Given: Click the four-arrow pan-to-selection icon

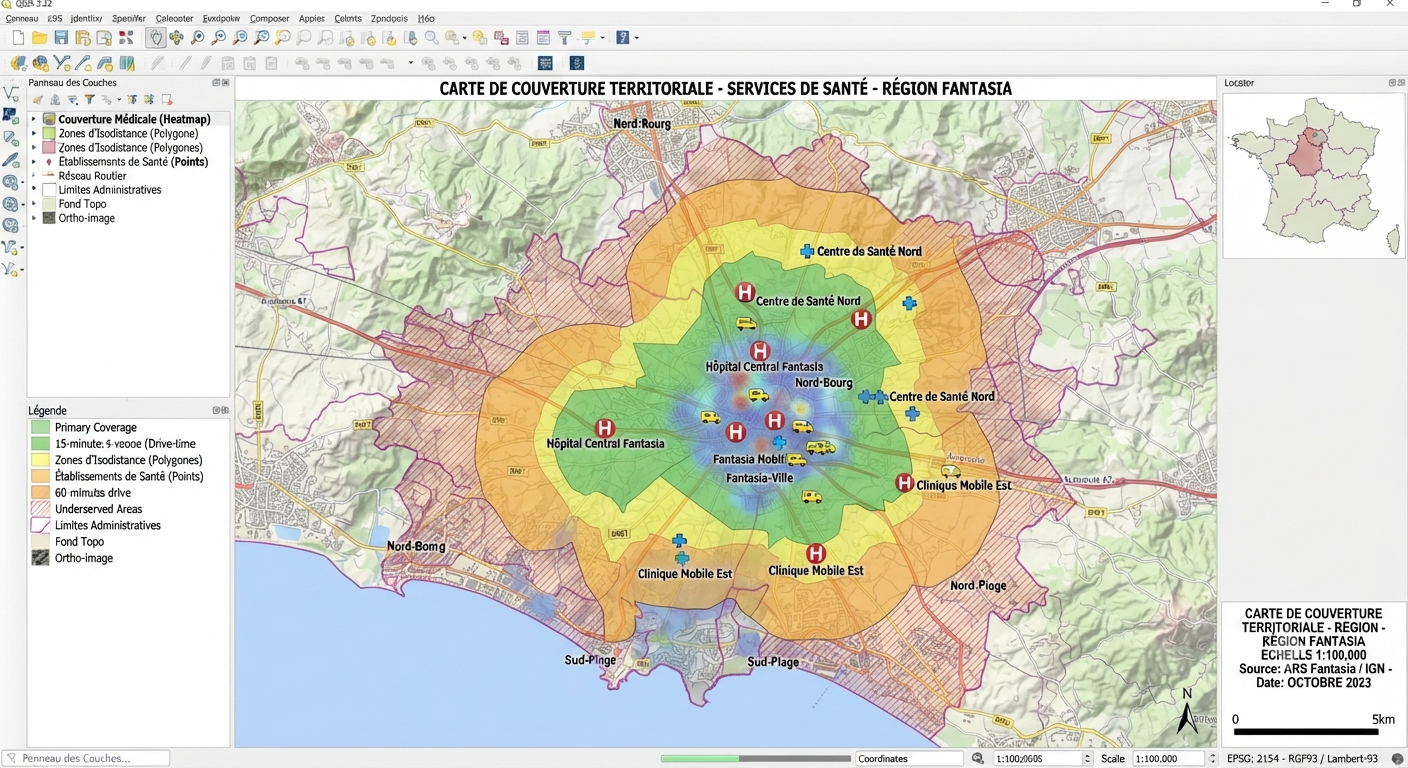Looking at the screenshot, I should 176,38.
